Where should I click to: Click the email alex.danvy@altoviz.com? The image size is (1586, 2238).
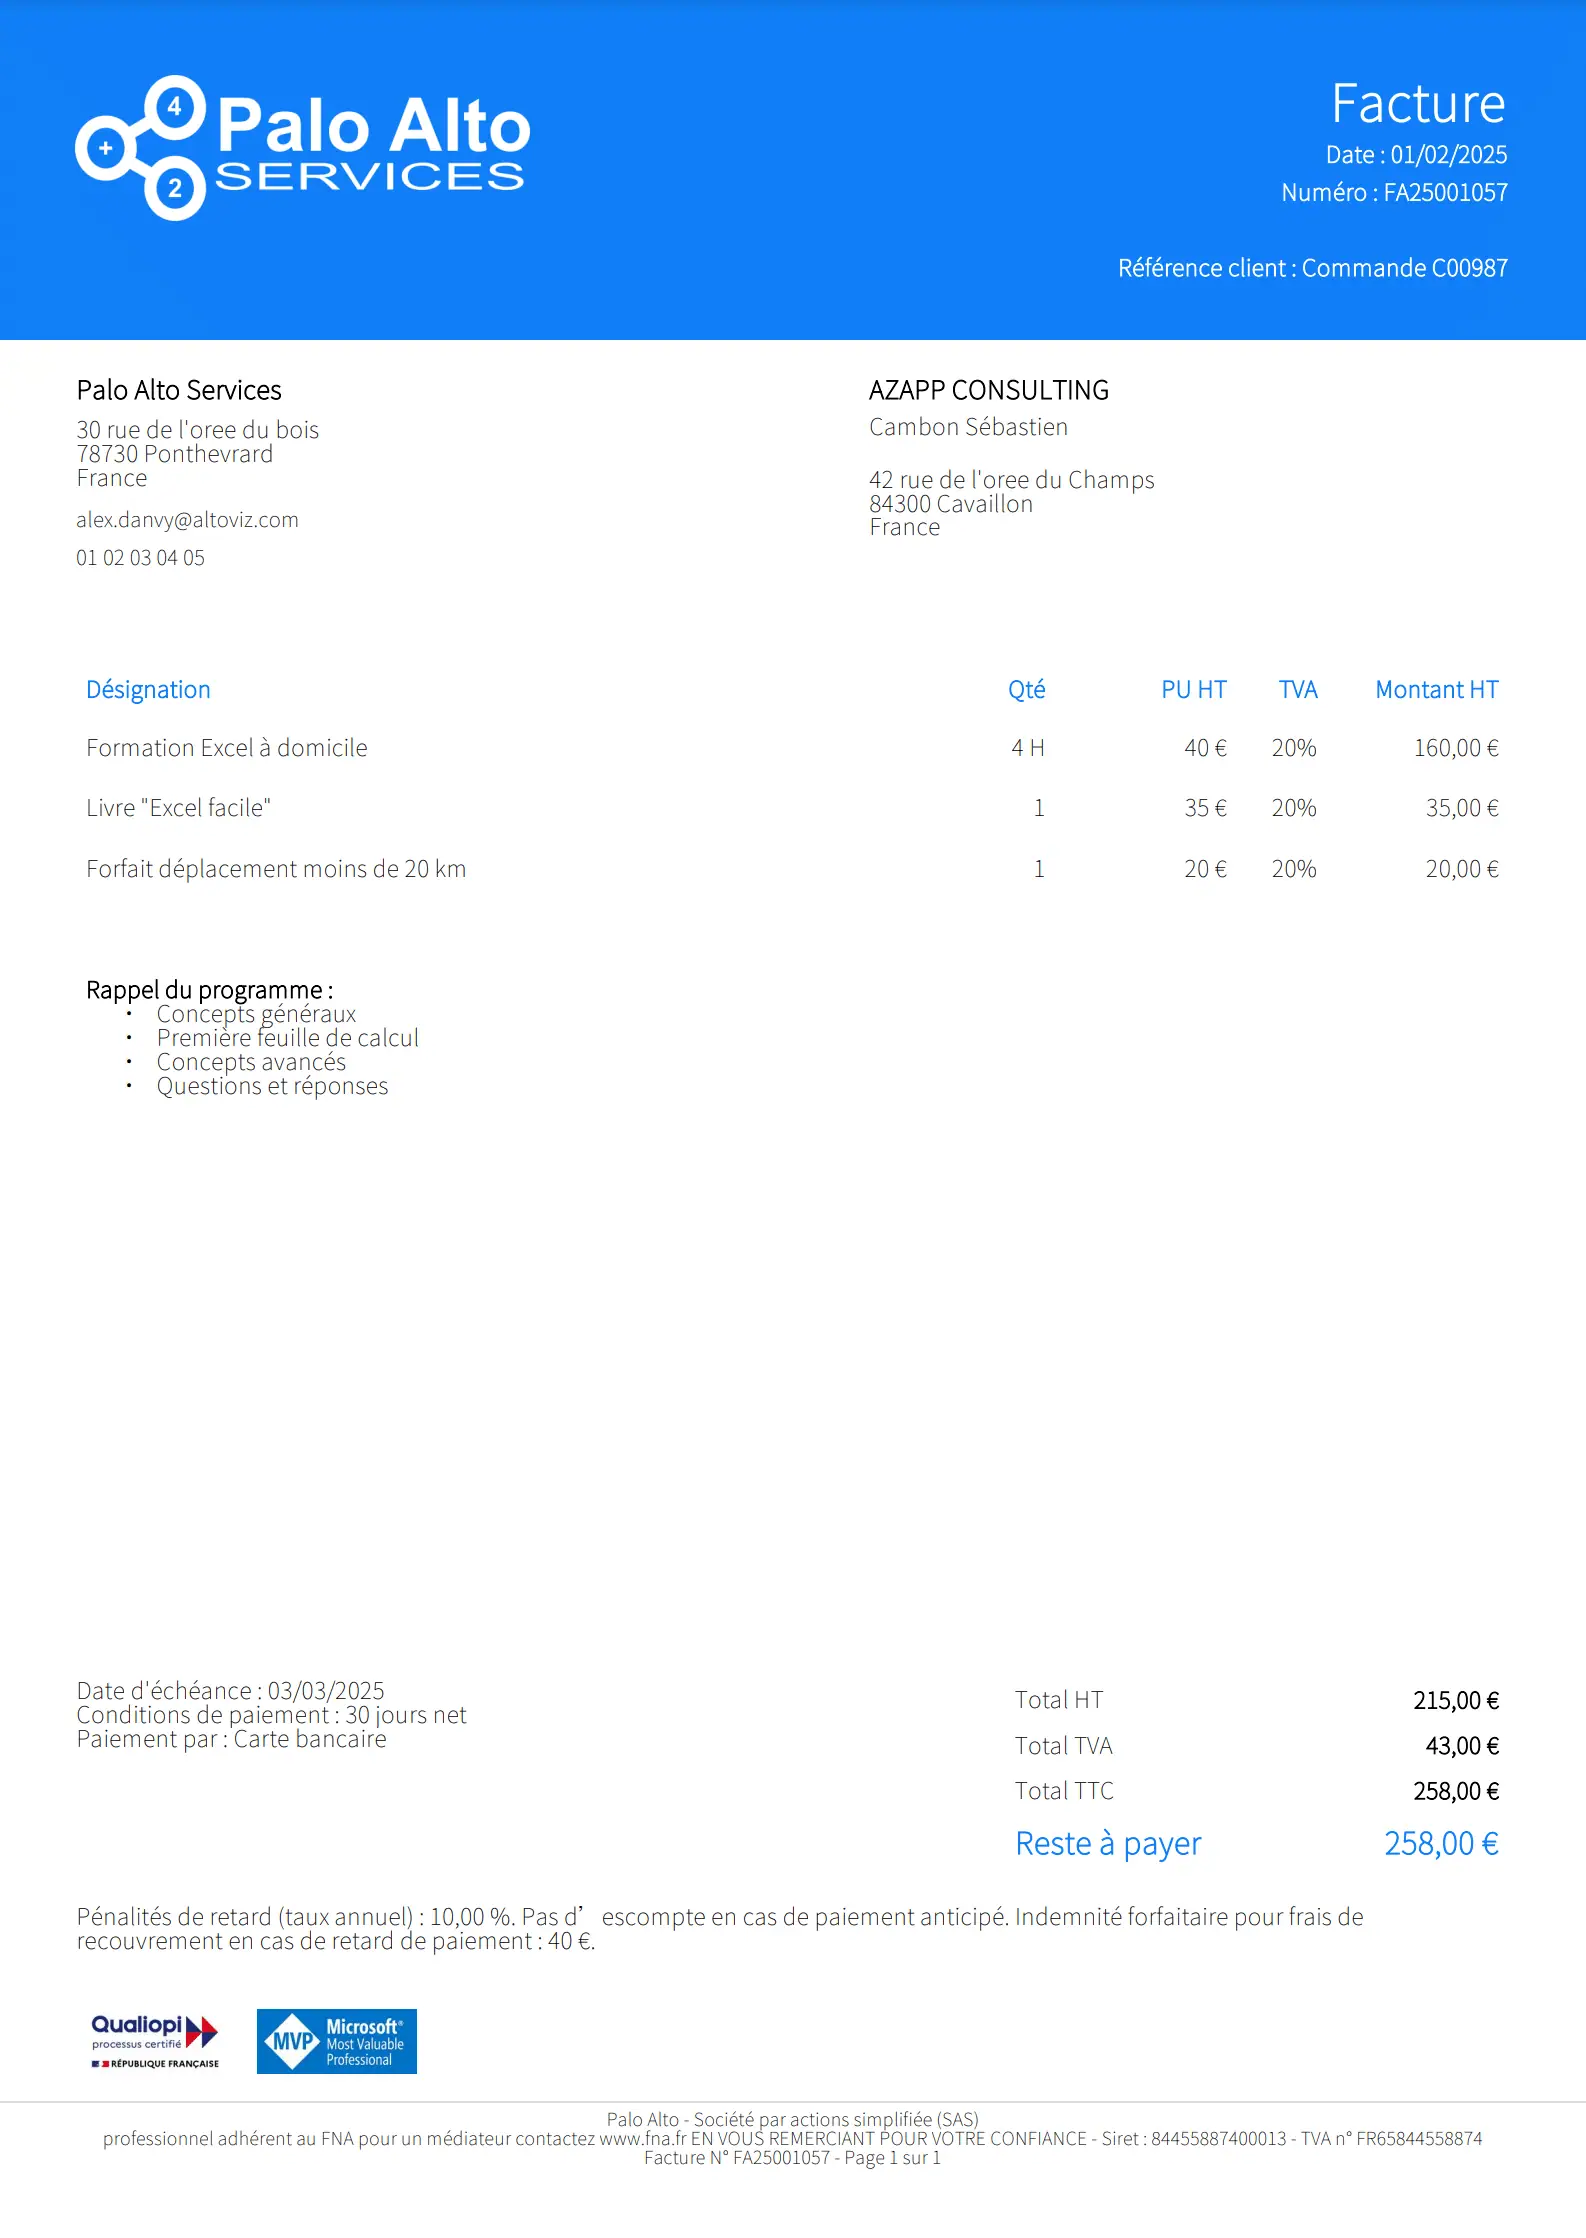coord(187,520)
